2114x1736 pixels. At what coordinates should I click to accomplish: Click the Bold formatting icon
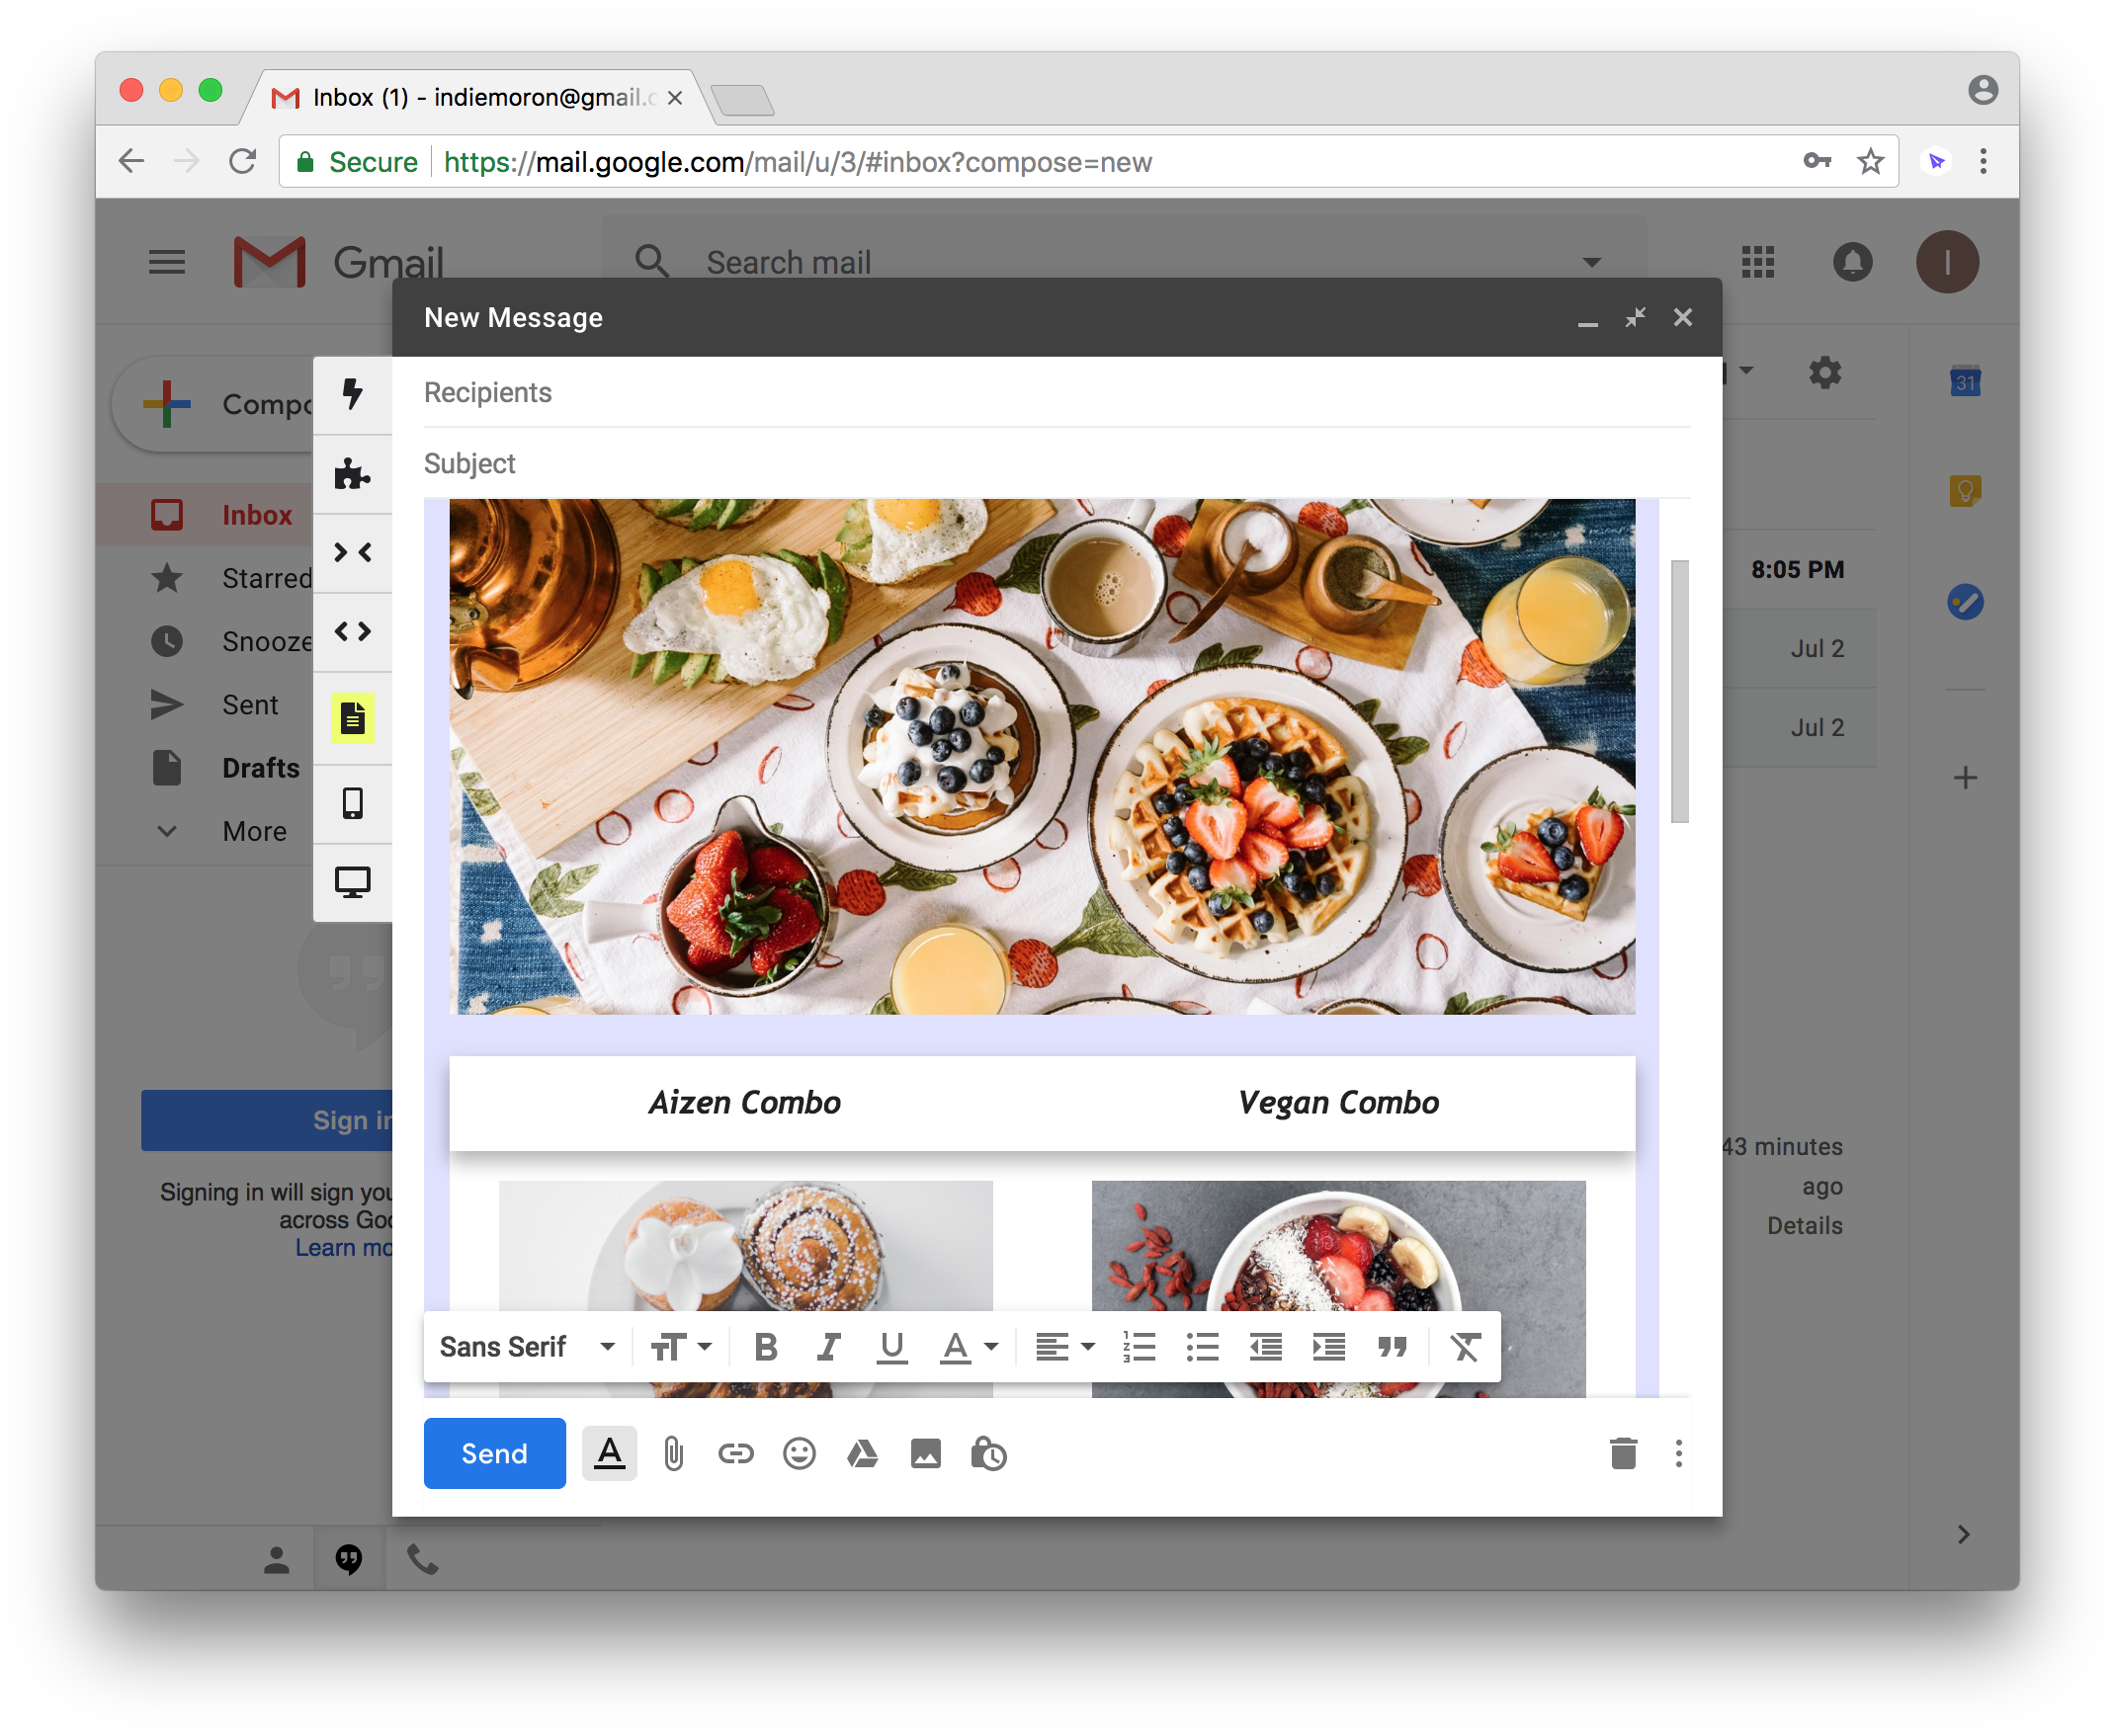coord(766,1347)
